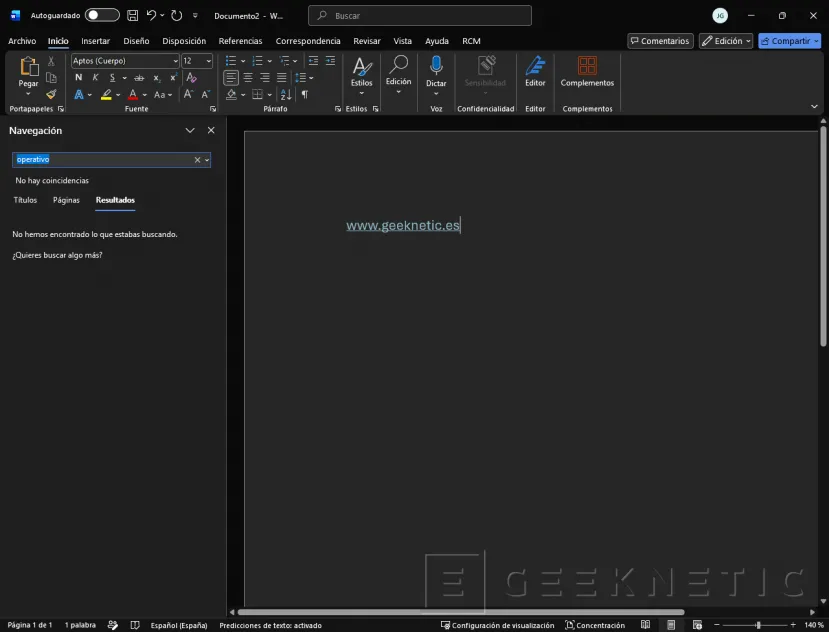Toggle Autoguardado switch

click(103, 15)
